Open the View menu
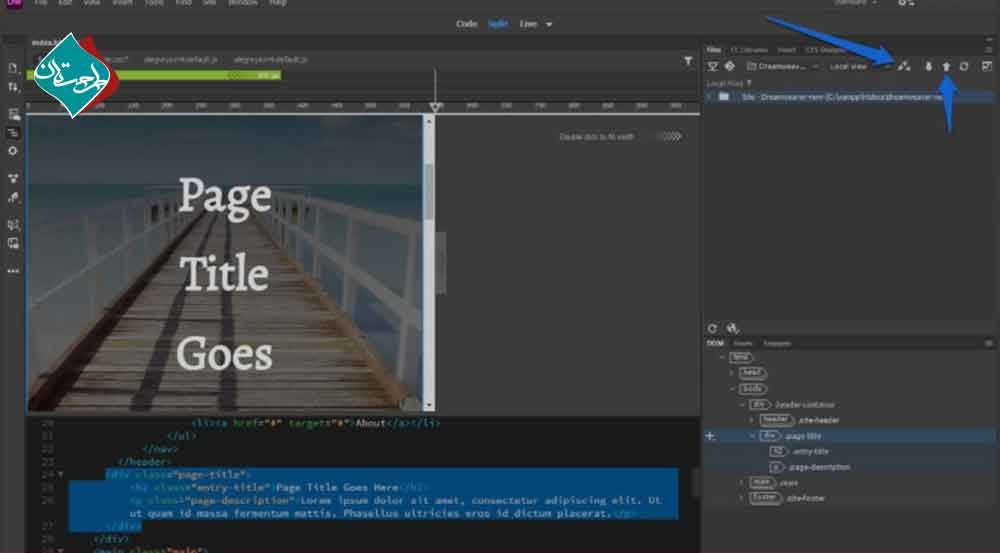The image size is (1000, 553). point(92,3)
